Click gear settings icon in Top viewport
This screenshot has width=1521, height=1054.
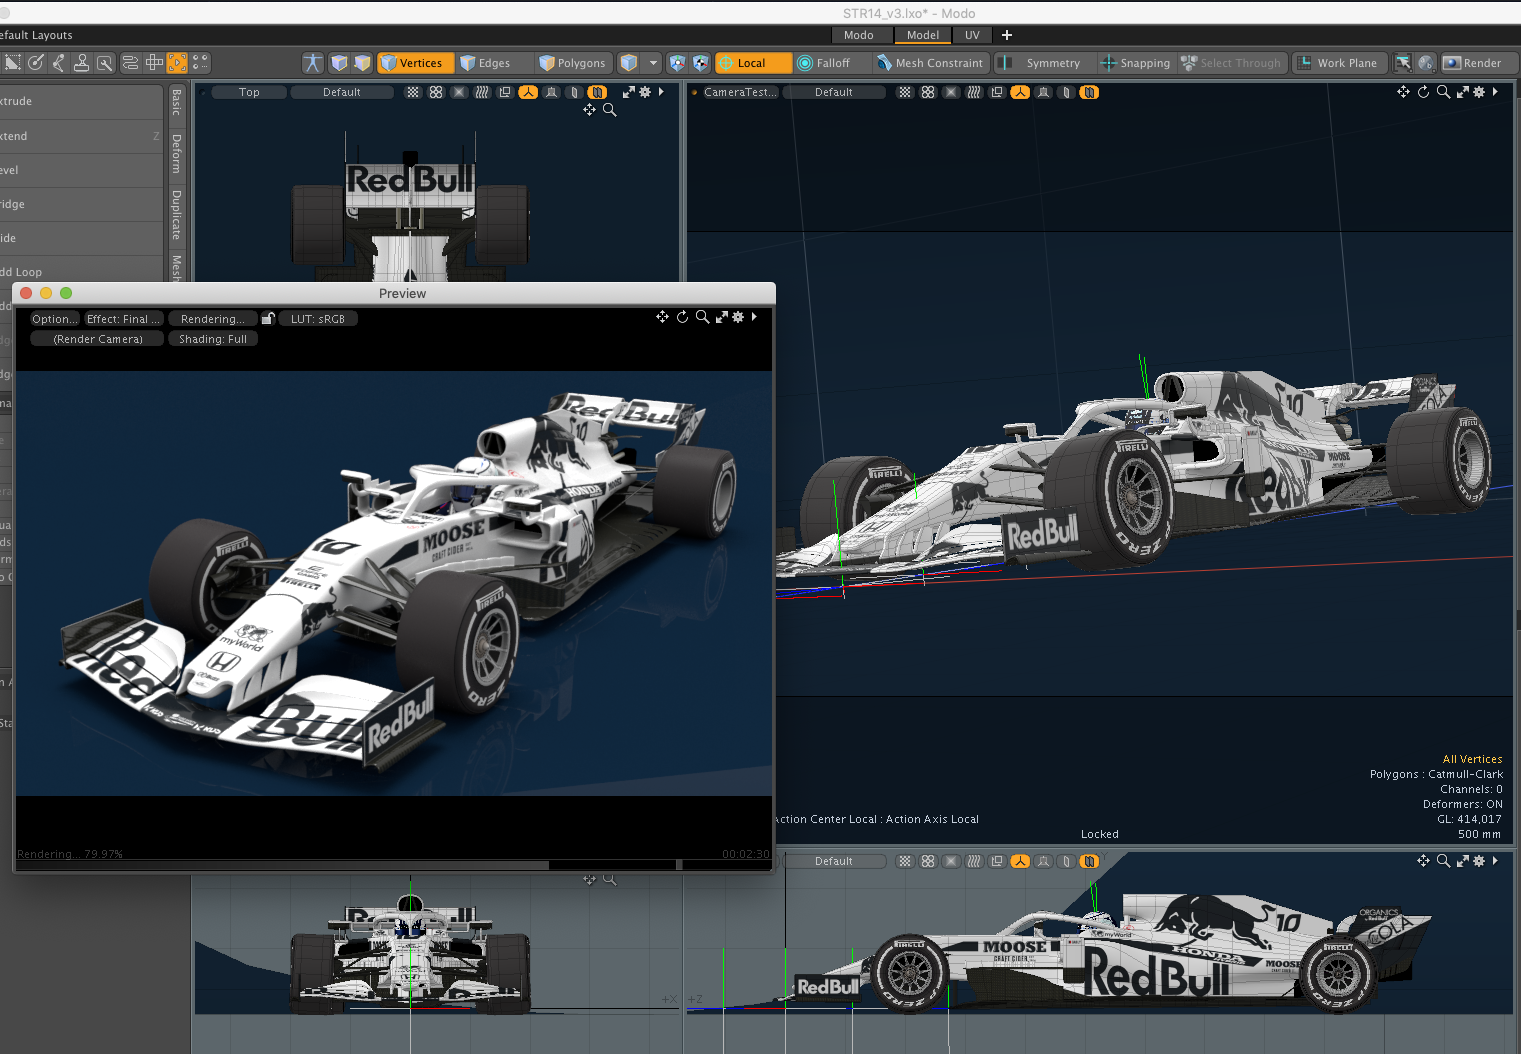pyautogui.click(x=645, y=92)
